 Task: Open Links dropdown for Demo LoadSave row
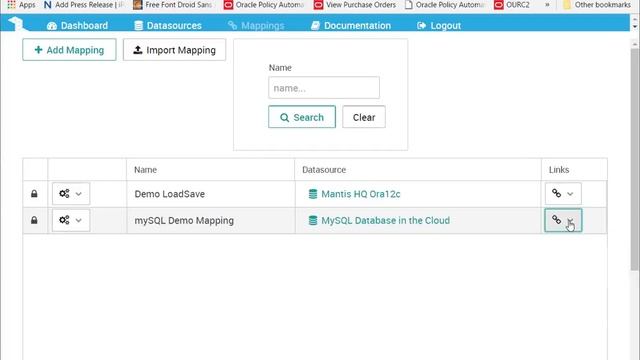point(563,193)
